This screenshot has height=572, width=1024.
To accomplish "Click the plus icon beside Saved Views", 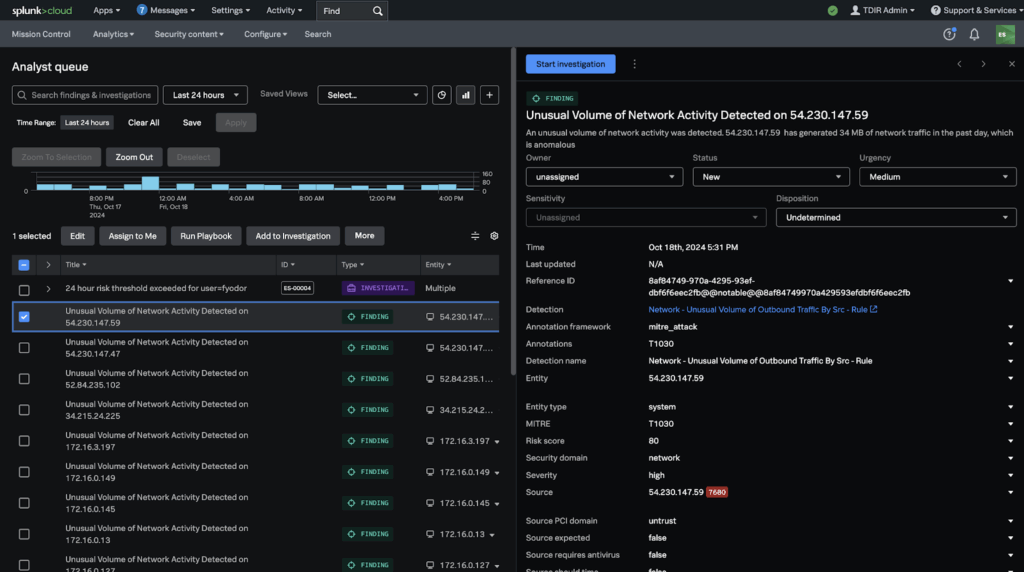I will (x=489, y=95).
